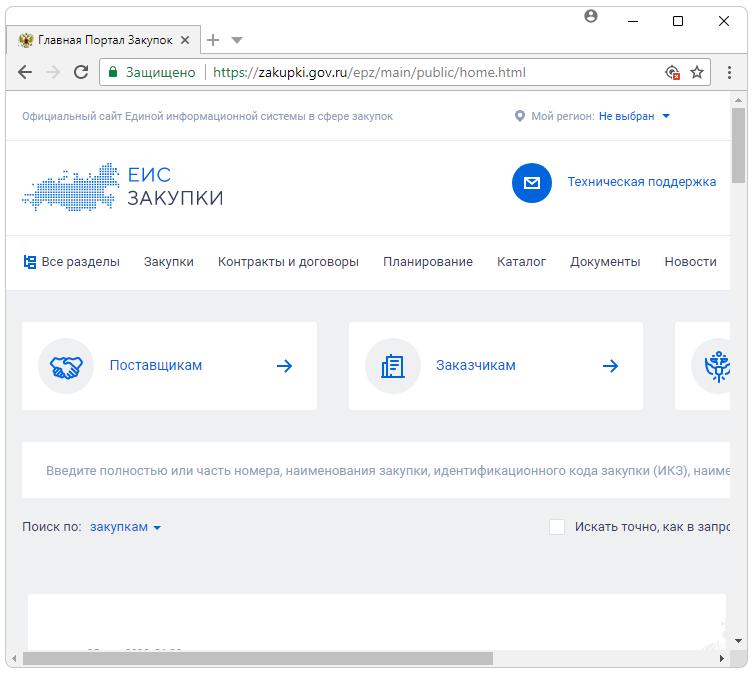Open the tab list dropdown arrow
752x674 pixels.
coord(237,40)
